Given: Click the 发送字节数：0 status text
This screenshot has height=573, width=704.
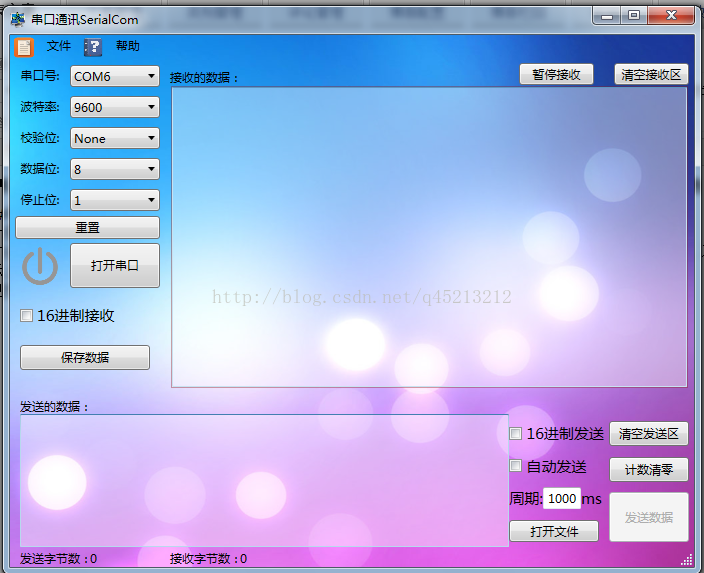Looking at the screenshot, I should pos(58,559).
